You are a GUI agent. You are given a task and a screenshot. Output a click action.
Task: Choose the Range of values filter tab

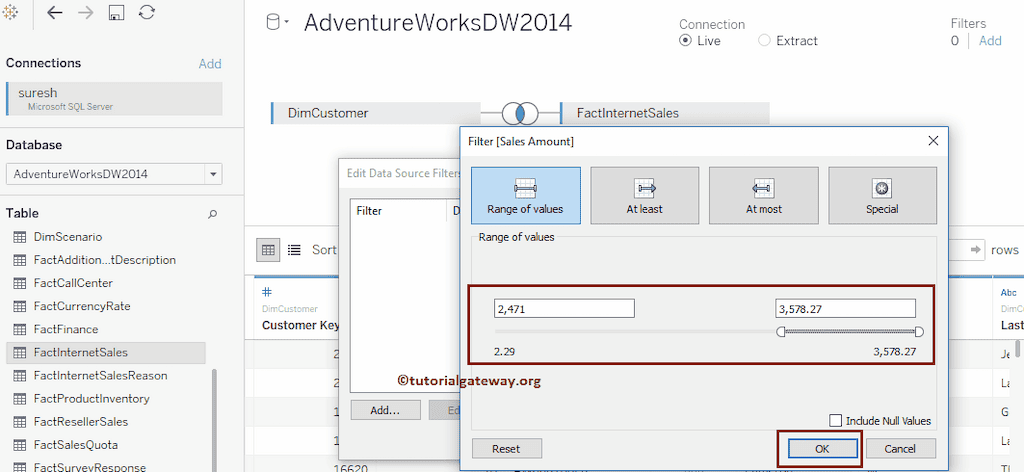[x=526, y=195]
